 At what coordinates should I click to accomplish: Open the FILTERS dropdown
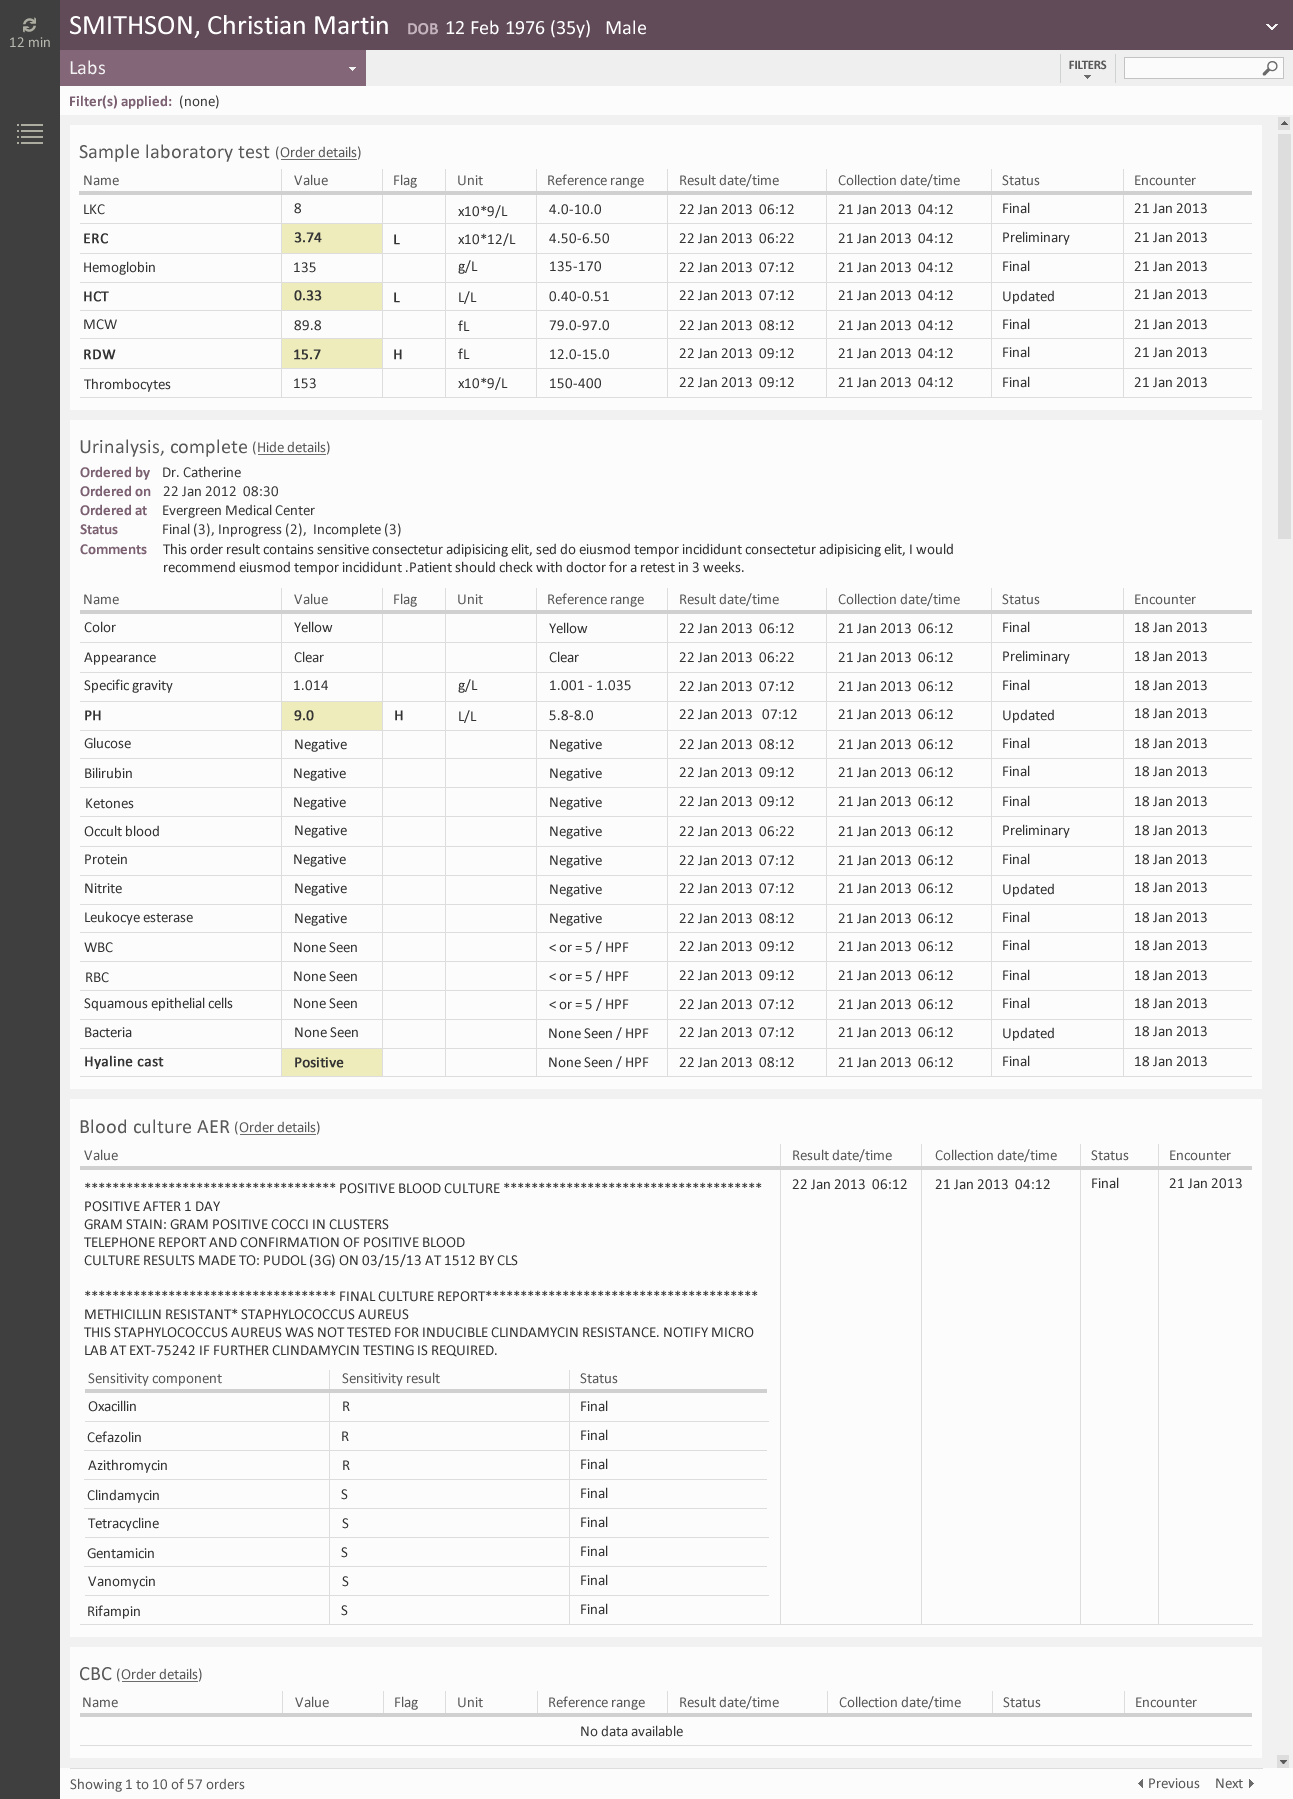(x=1087, y=68)
